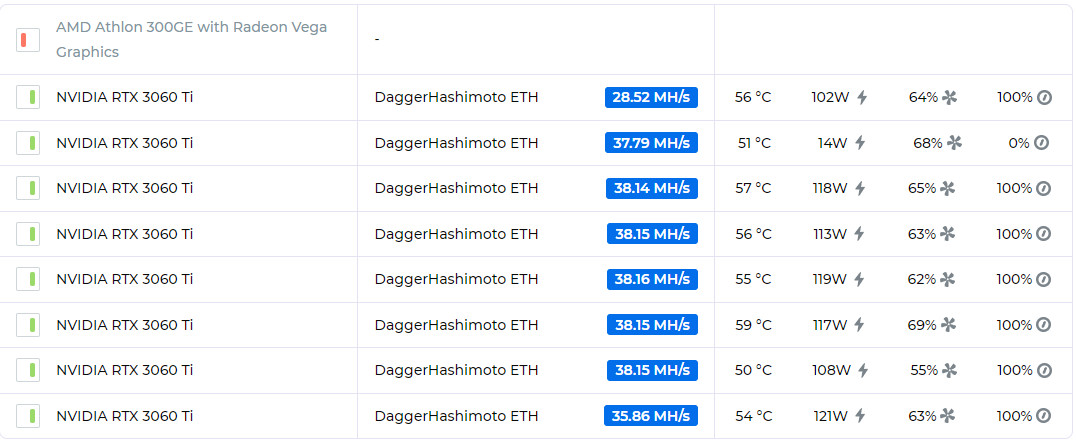Screen dimensions: 1076x441
Task: Click the load gauge icon beside 0%
Action: (1041, 143)
